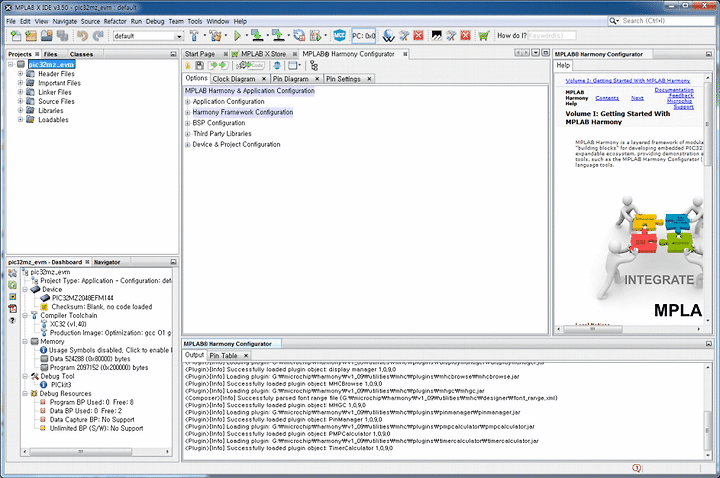Click the Documentation Feedback link
Screen dimensions: 720x478
pos(674,93)
